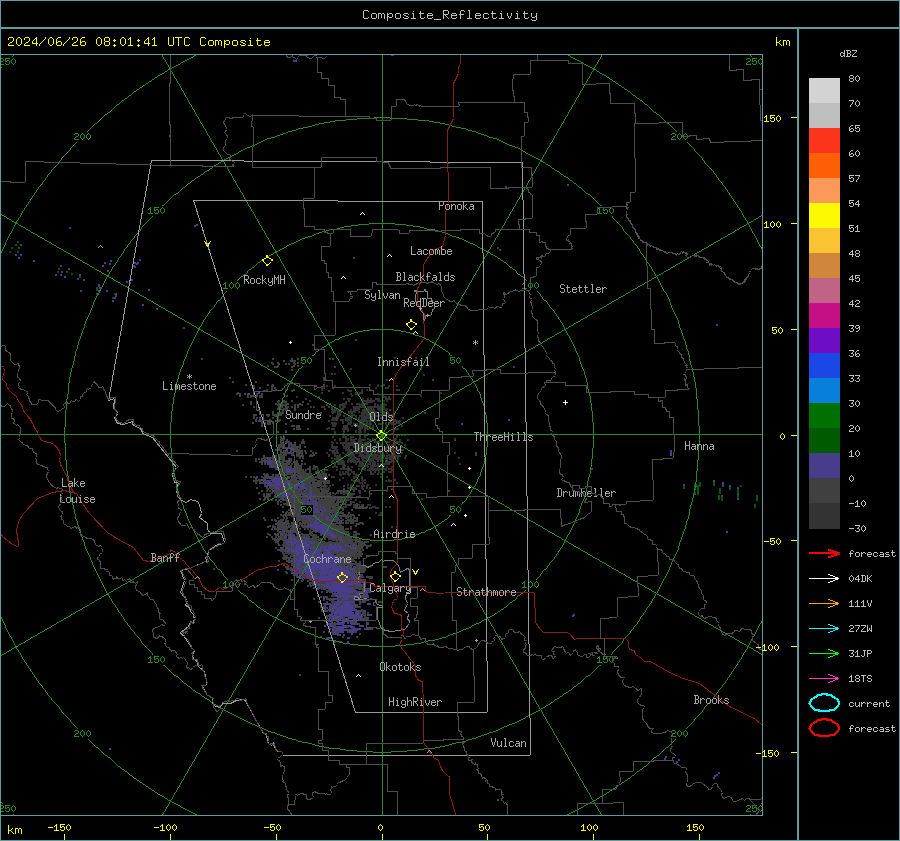Select green swatch between 30 and 20 dBZ
The height and width of the screenshot is (841, 900).
(x=824, y=416)
